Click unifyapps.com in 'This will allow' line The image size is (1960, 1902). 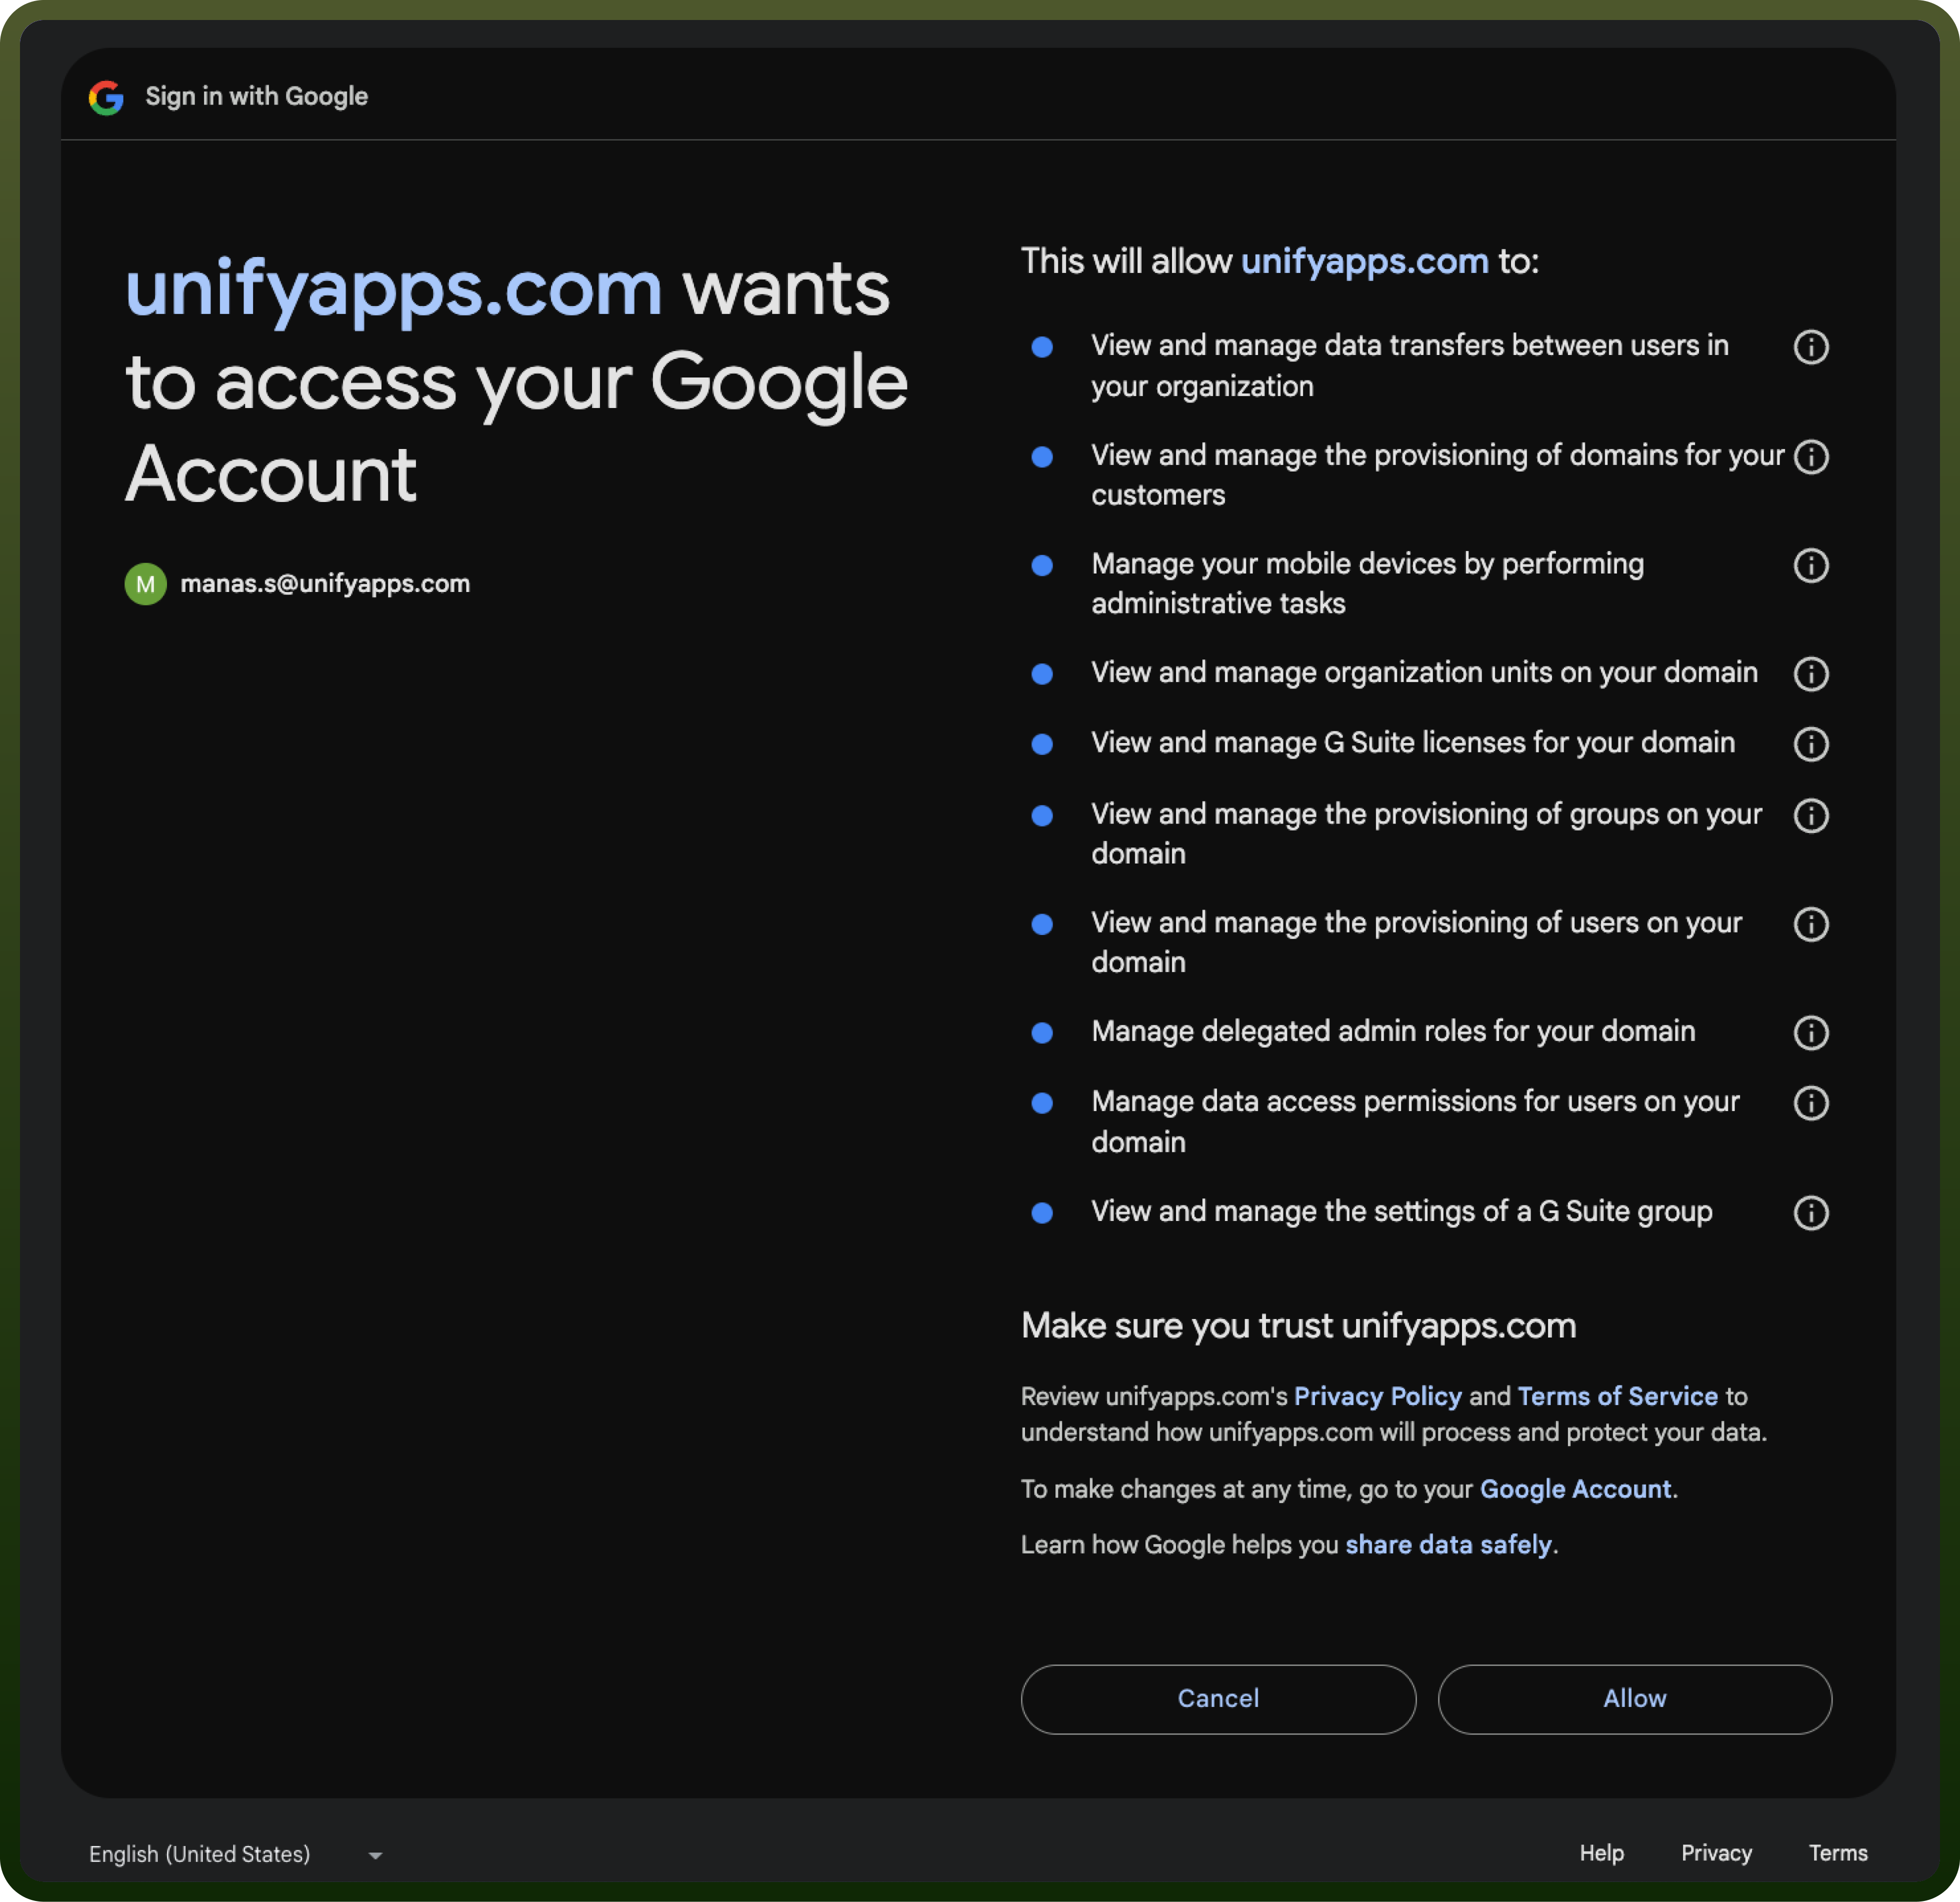pyautogui.click(x=1364, y=261)
